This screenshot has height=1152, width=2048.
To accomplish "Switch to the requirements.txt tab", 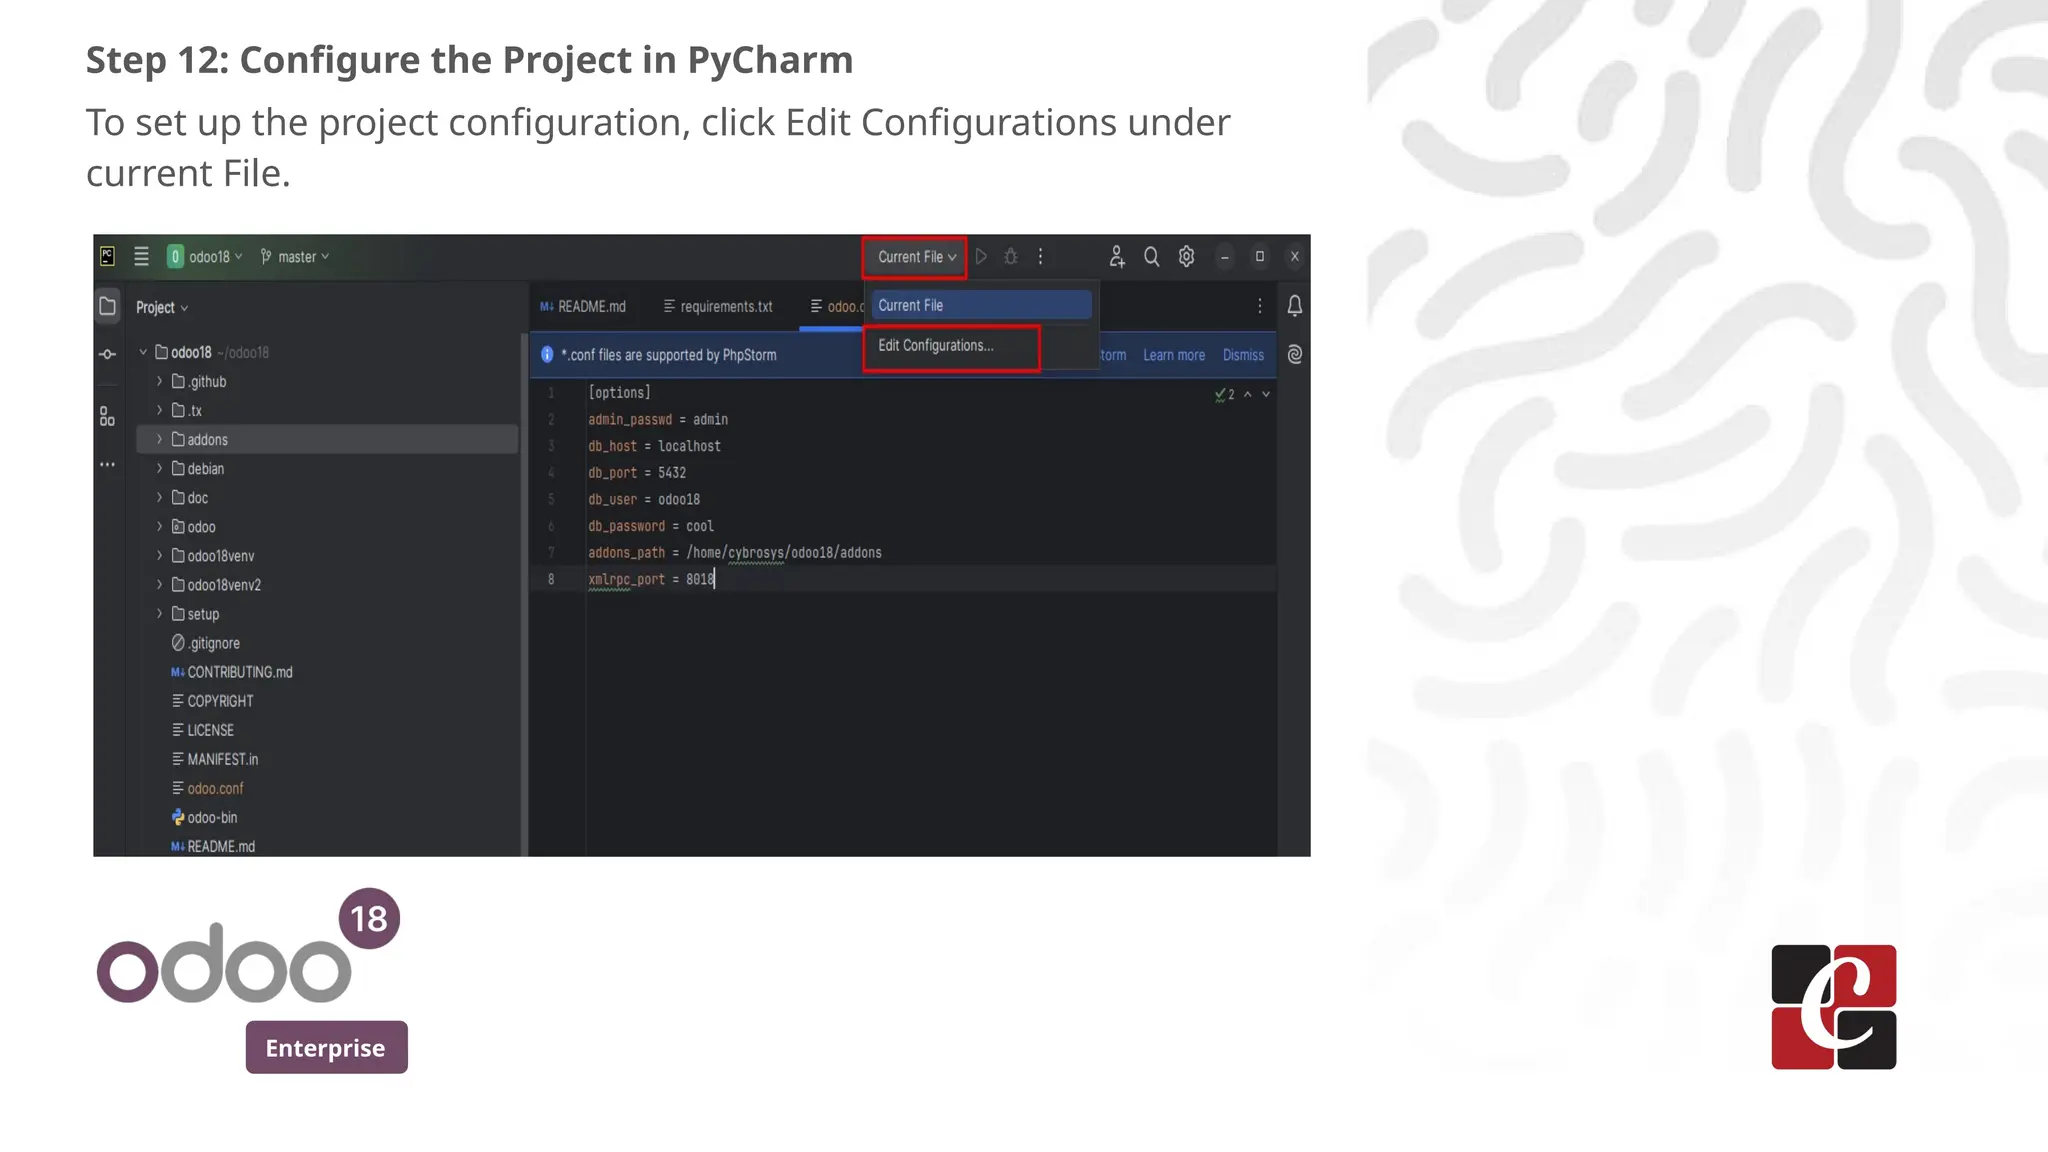I will (x=718, y=306).
